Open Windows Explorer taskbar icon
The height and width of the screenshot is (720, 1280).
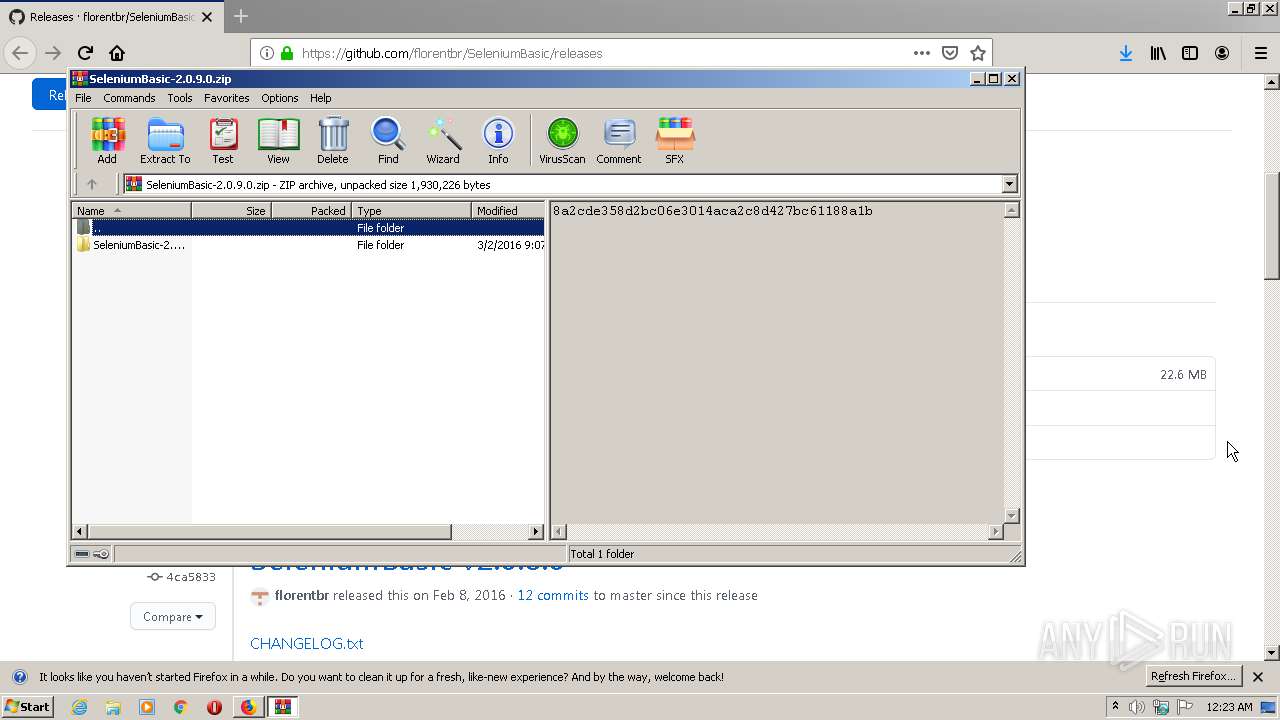113,707
